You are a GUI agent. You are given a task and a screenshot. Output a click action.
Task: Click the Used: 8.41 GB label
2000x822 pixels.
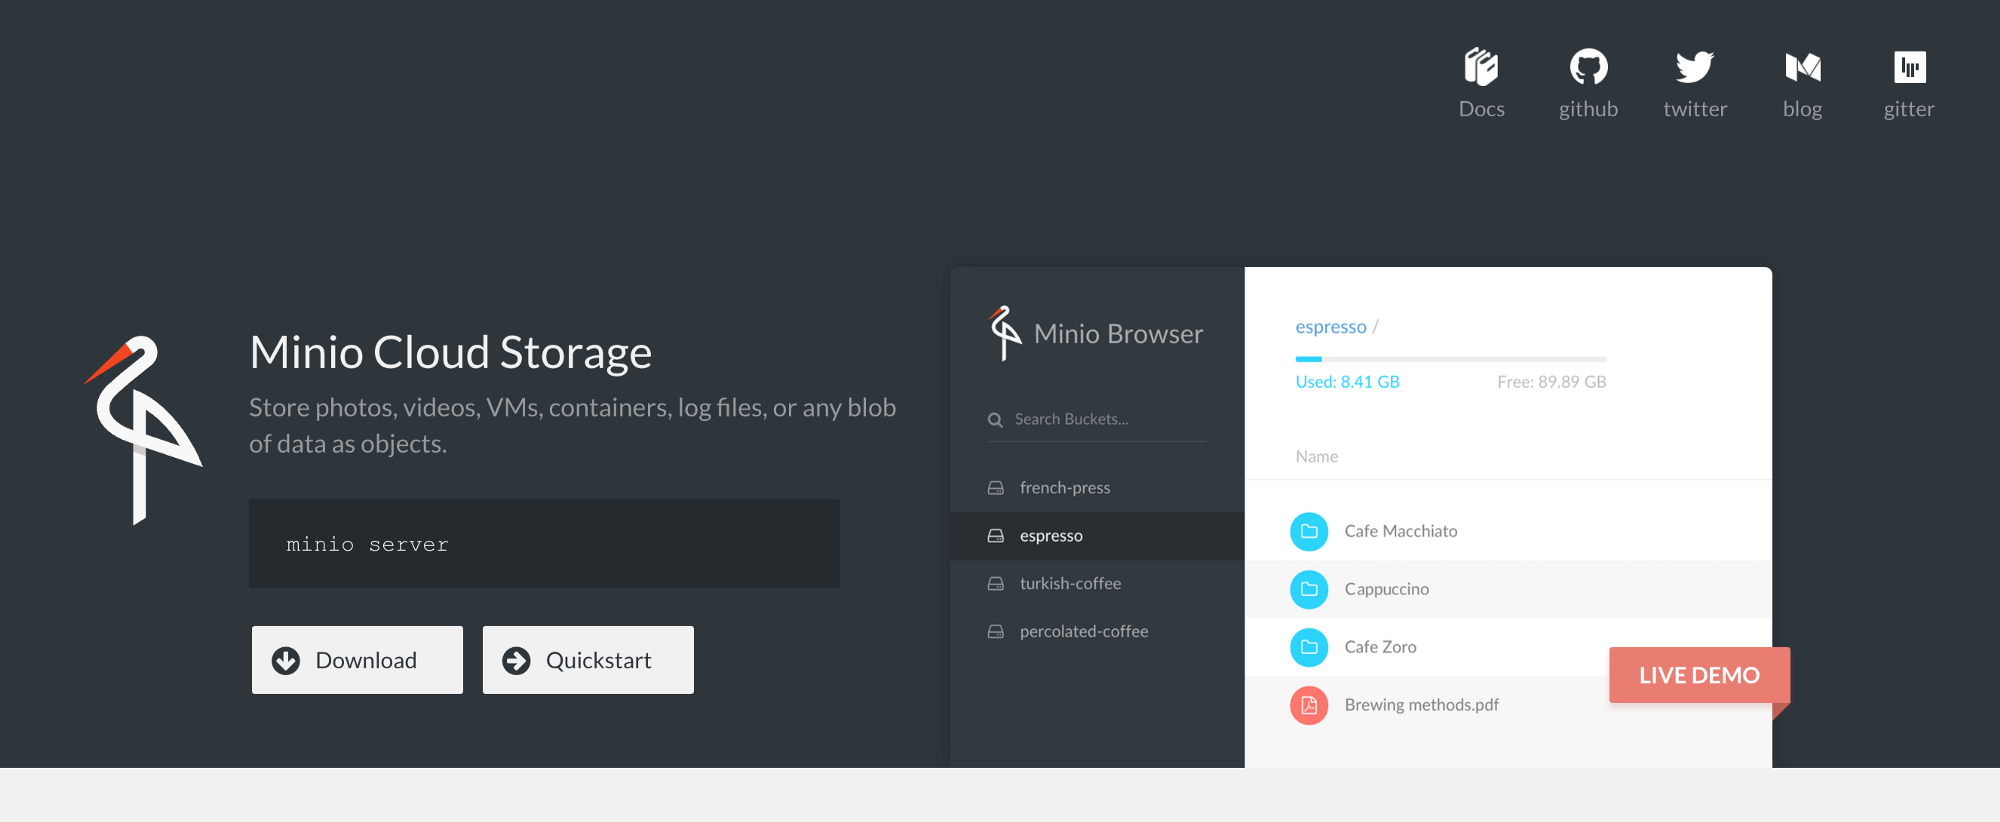(1347, 382)
